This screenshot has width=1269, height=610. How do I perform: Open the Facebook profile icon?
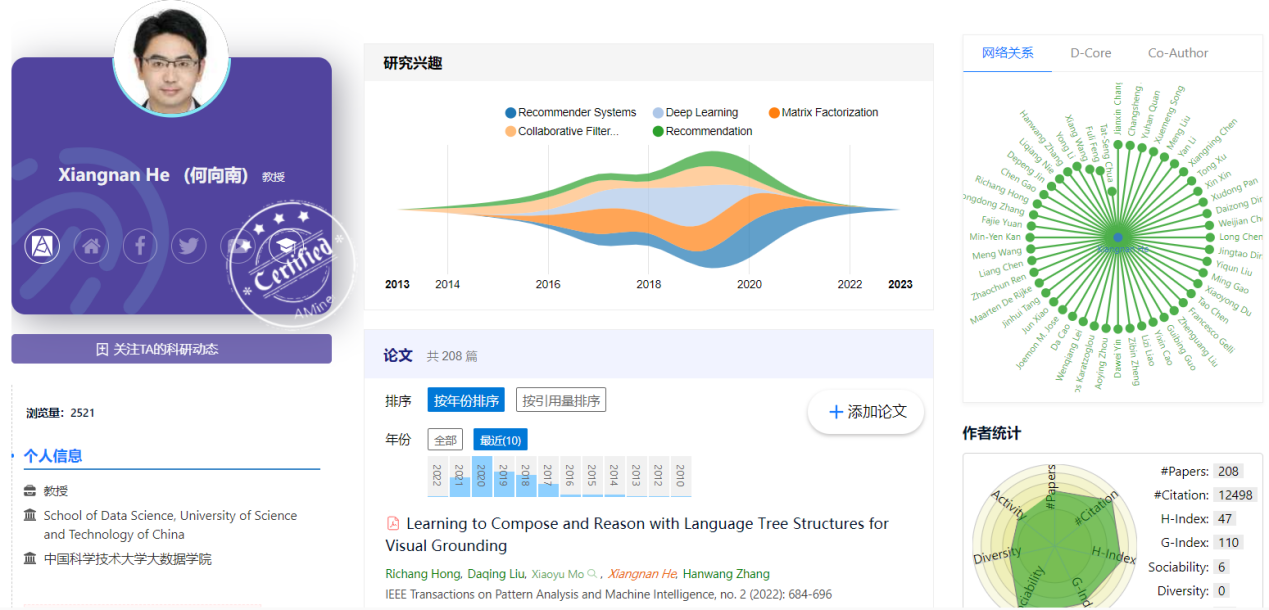click(x=140, y=245)
